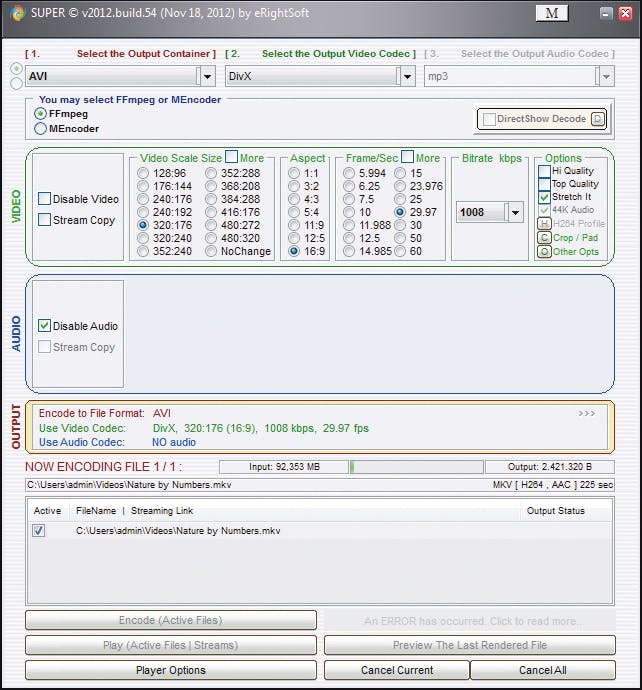Select NoChange video scale size
642x690 pixels.
click(x=211, y=251)
